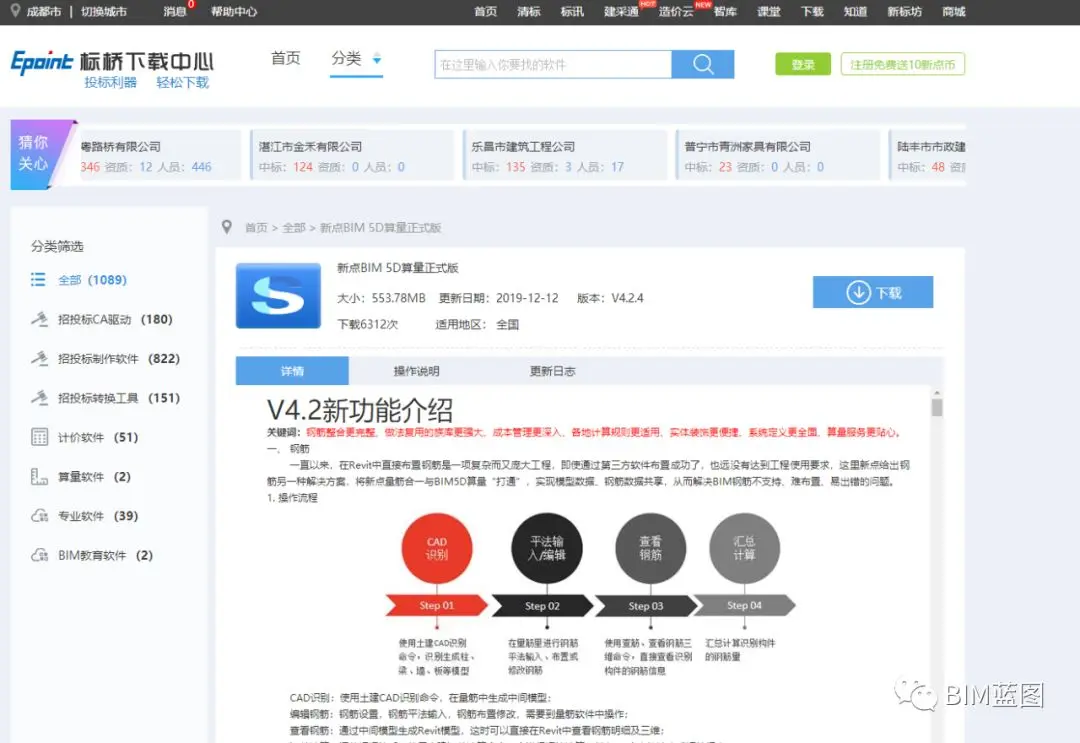Open the 乐昌市建筑工程公司 card
This screenshot has width=1080, height=743.
pos(565,156)
